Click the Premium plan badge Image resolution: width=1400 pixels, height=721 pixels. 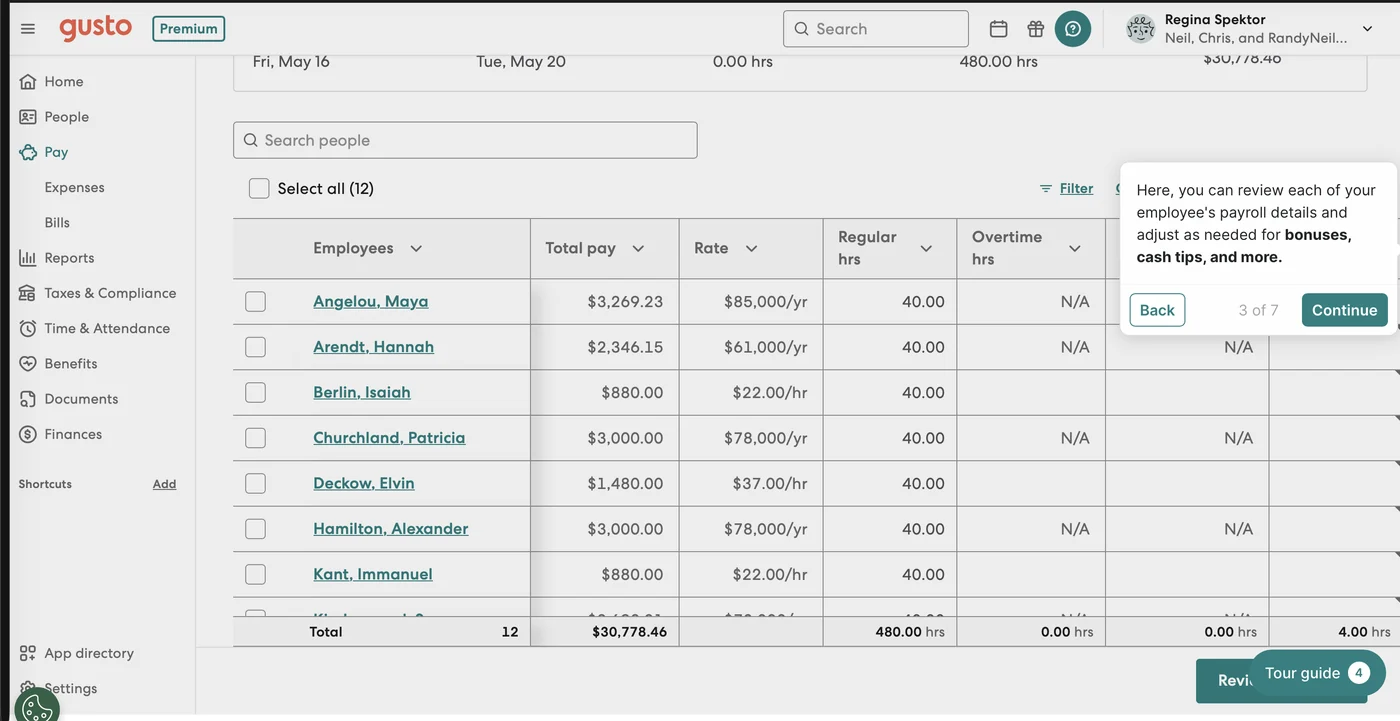point(189,29)
